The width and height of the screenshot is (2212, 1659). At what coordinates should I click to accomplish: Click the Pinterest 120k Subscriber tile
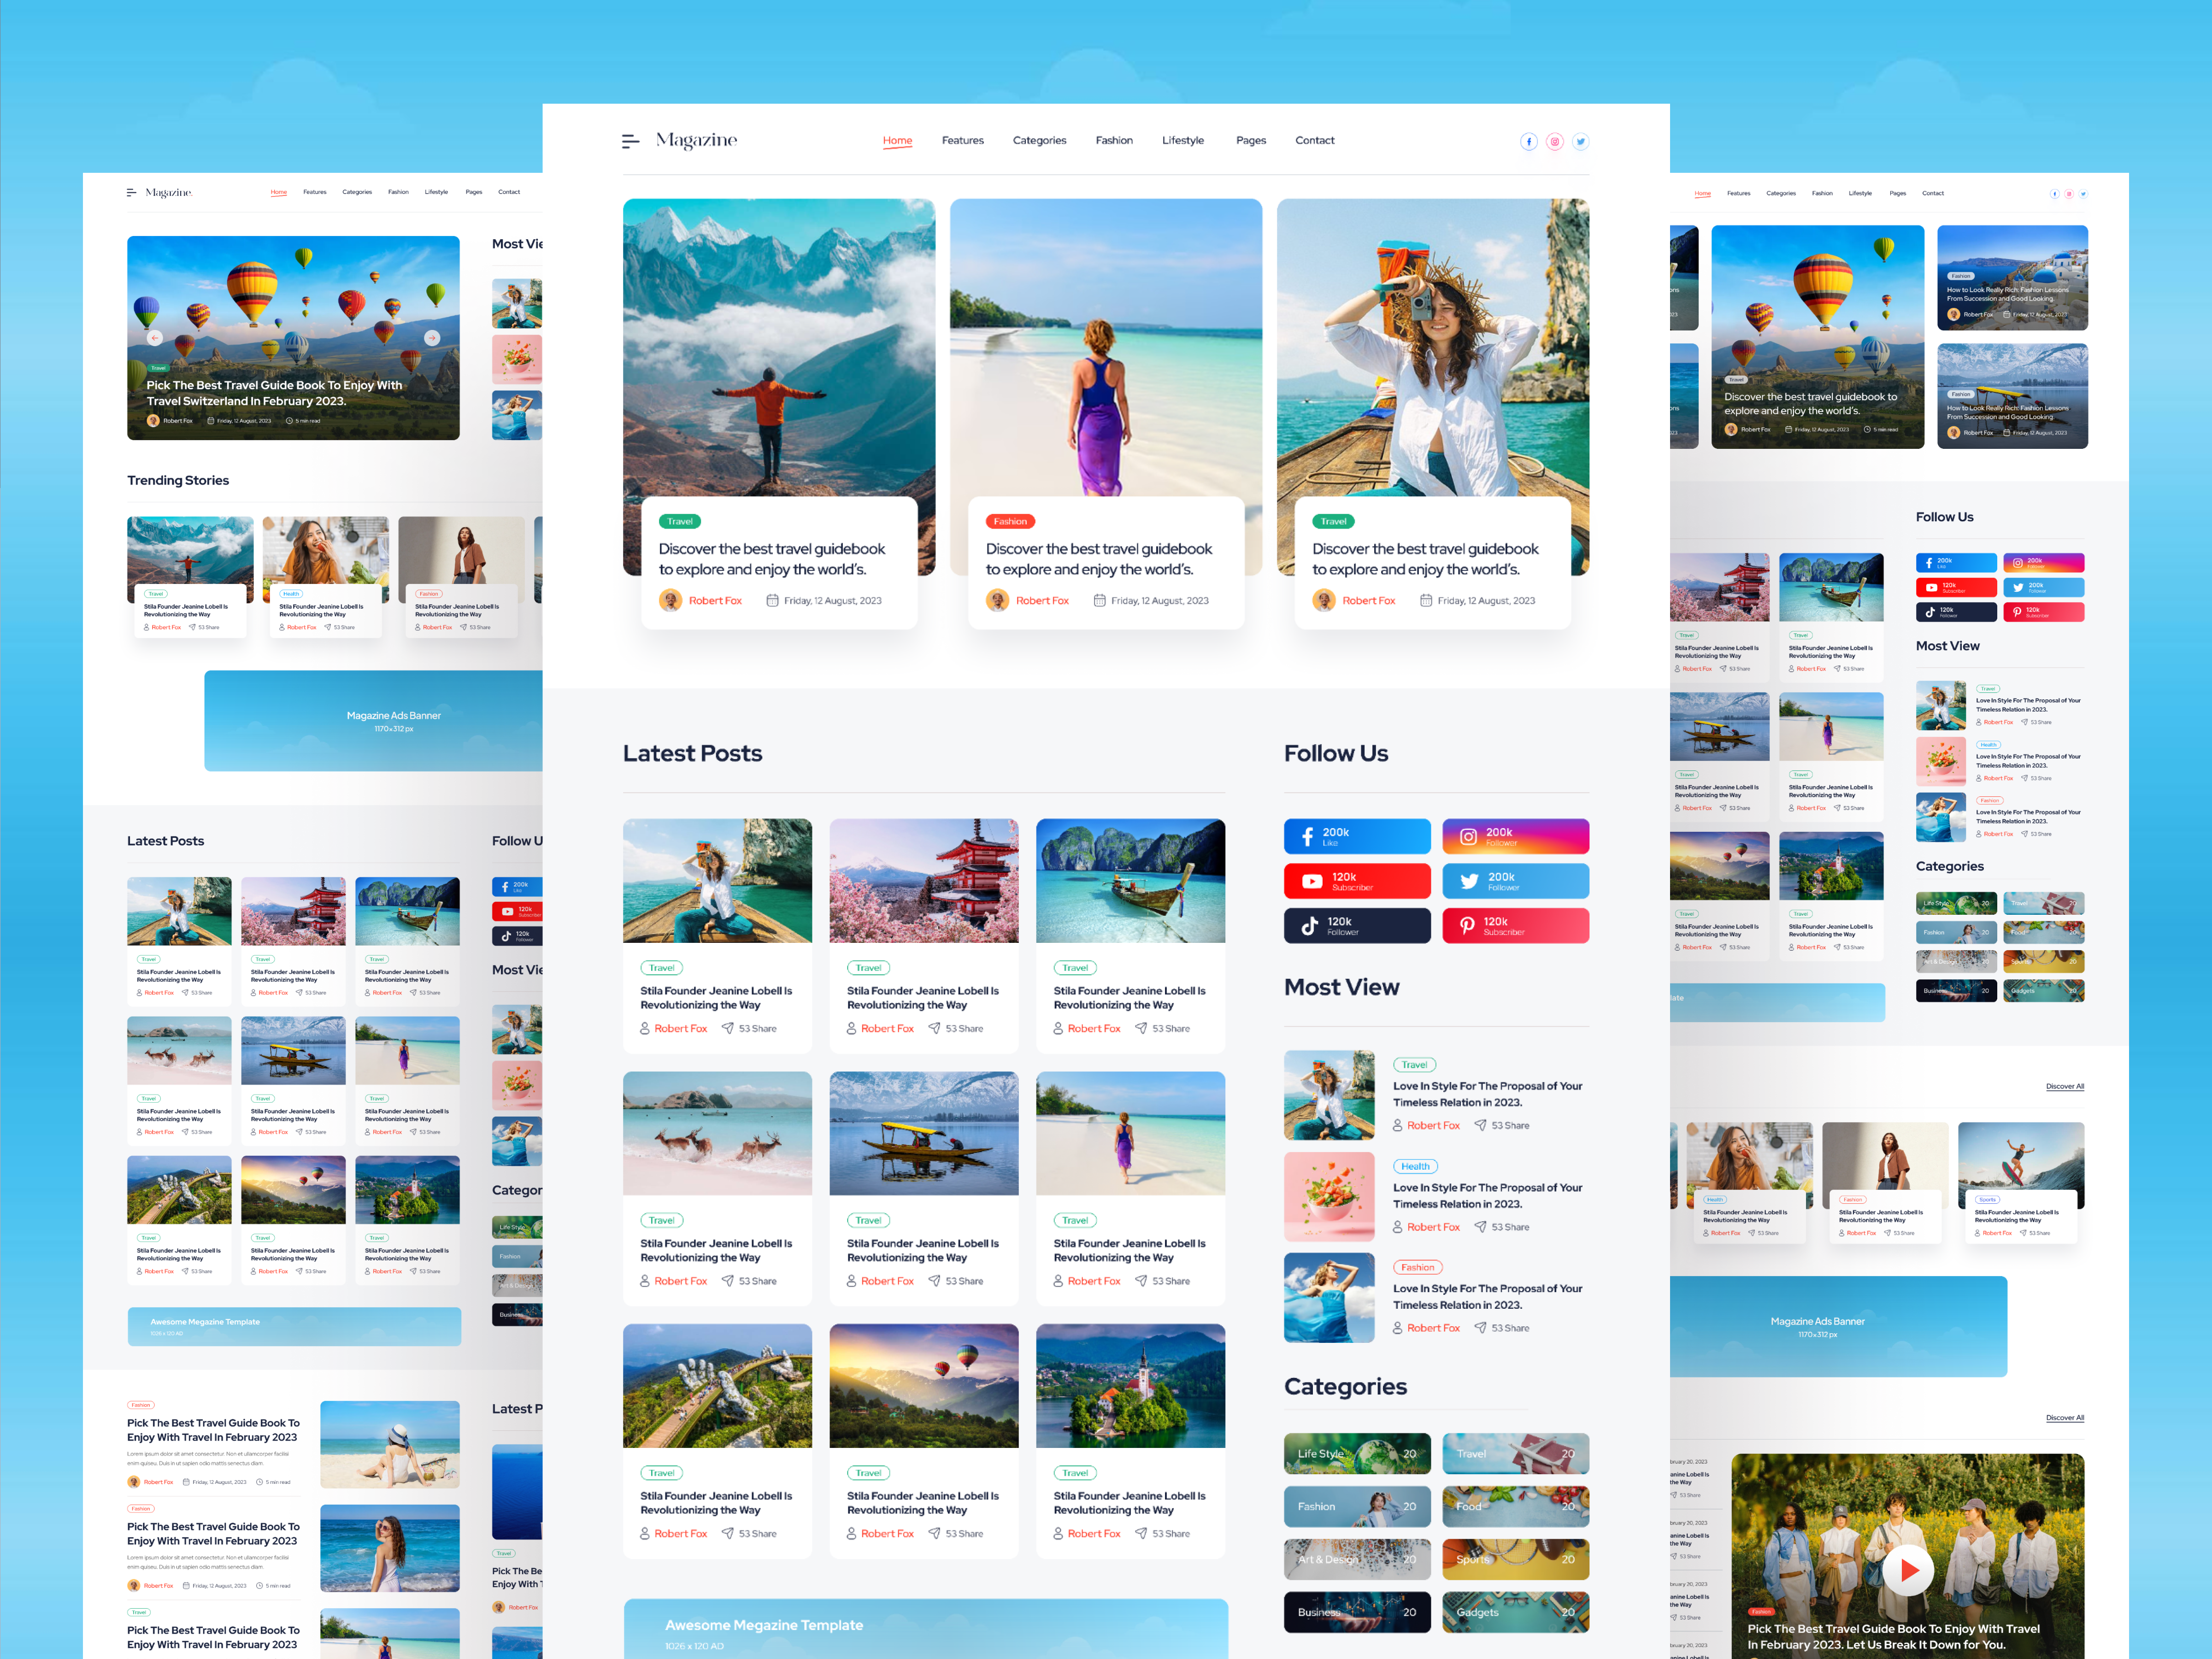pyautogui.click(x=1516, y=925)
